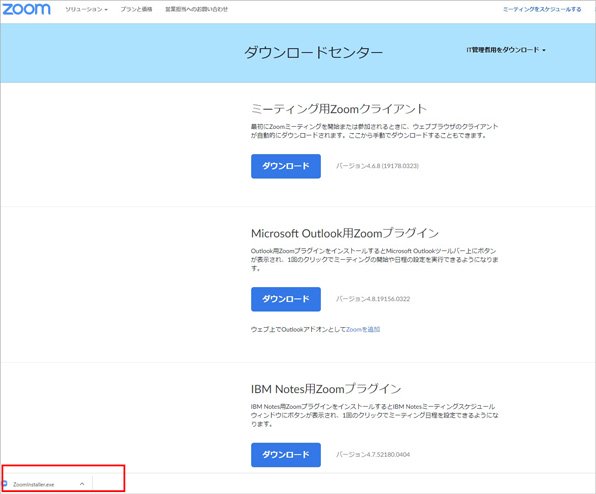Click the IBM Notes用Zoomプラグイン heading
Screen dimensions: 596x494
click(326, 389)
